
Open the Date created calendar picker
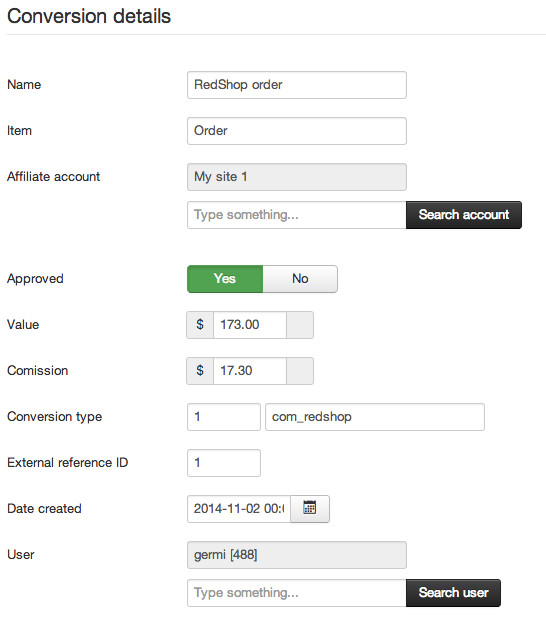[x=310, y=509]
